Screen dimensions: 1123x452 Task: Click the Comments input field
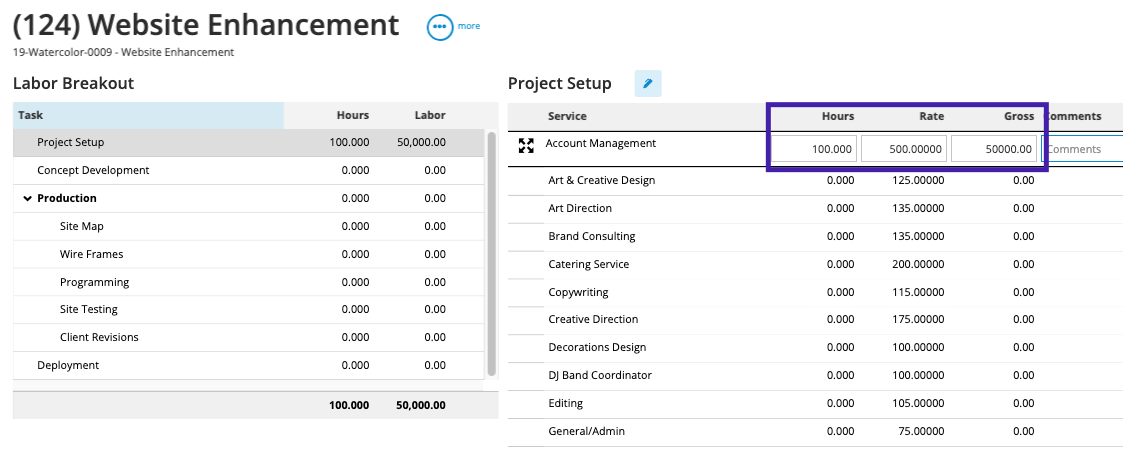click(x=1080, y=149)
